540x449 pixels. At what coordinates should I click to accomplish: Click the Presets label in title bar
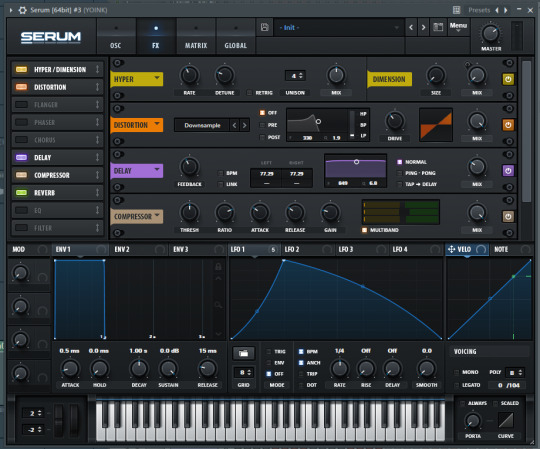[479, 10]
